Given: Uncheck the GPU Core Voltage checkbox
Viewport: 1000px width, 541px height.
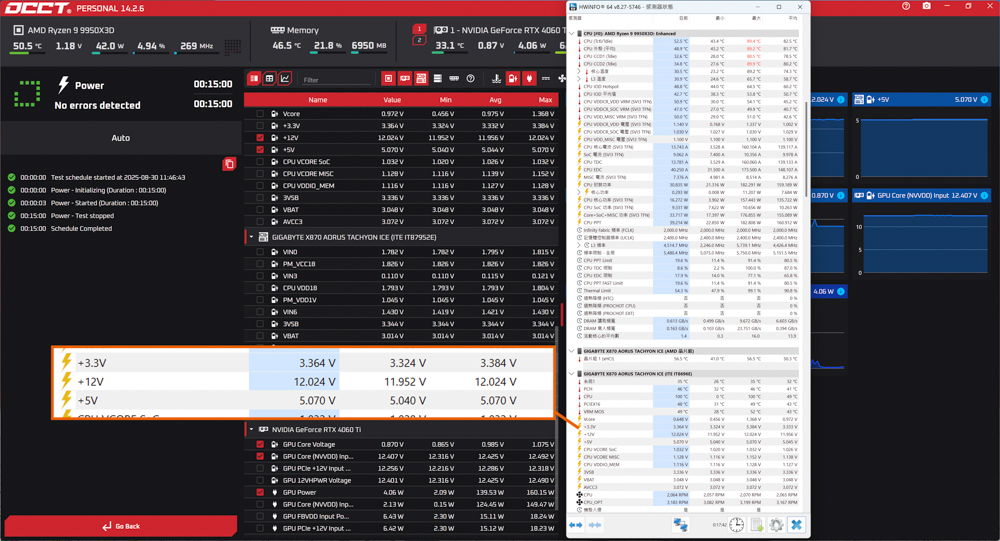Looking at the screenshot, I should click(260, 445).
